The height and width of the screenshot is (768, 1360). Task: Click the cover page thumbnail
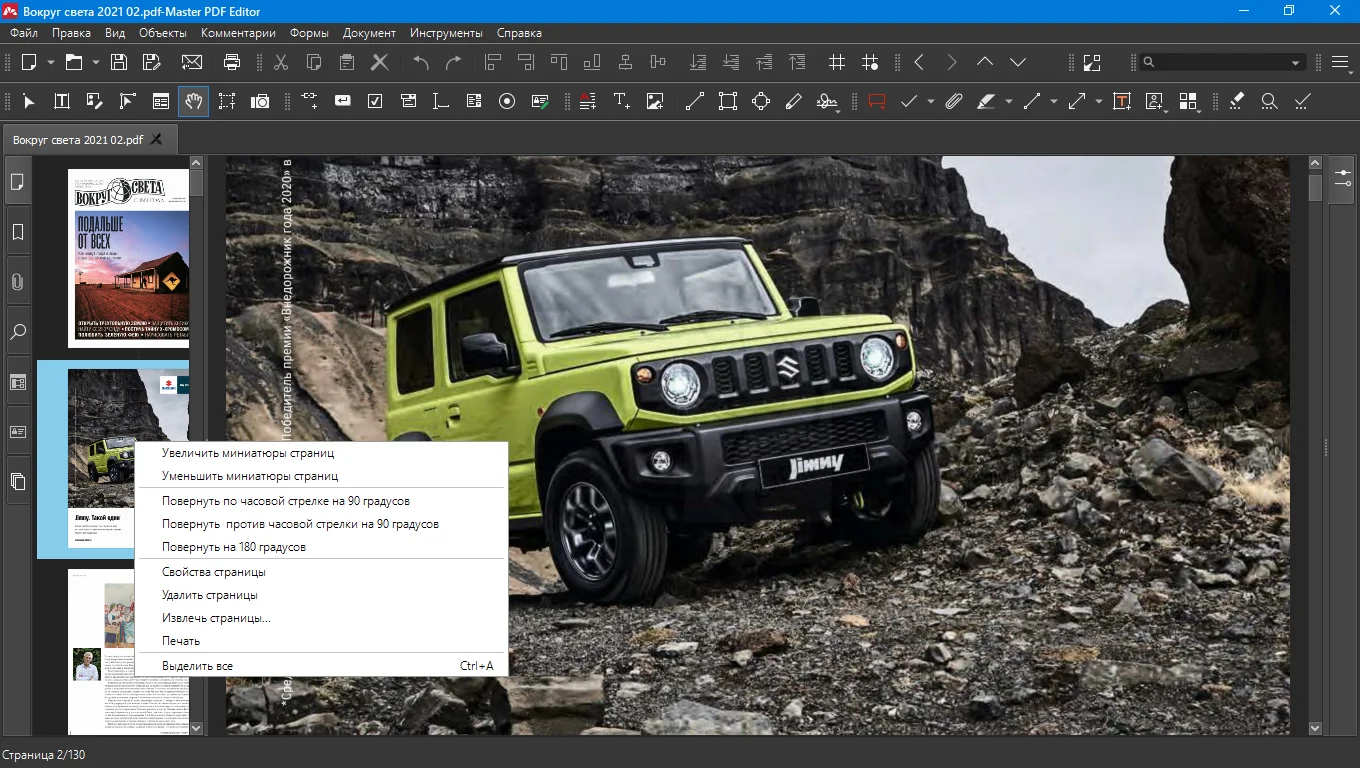(x=128, y=258)
